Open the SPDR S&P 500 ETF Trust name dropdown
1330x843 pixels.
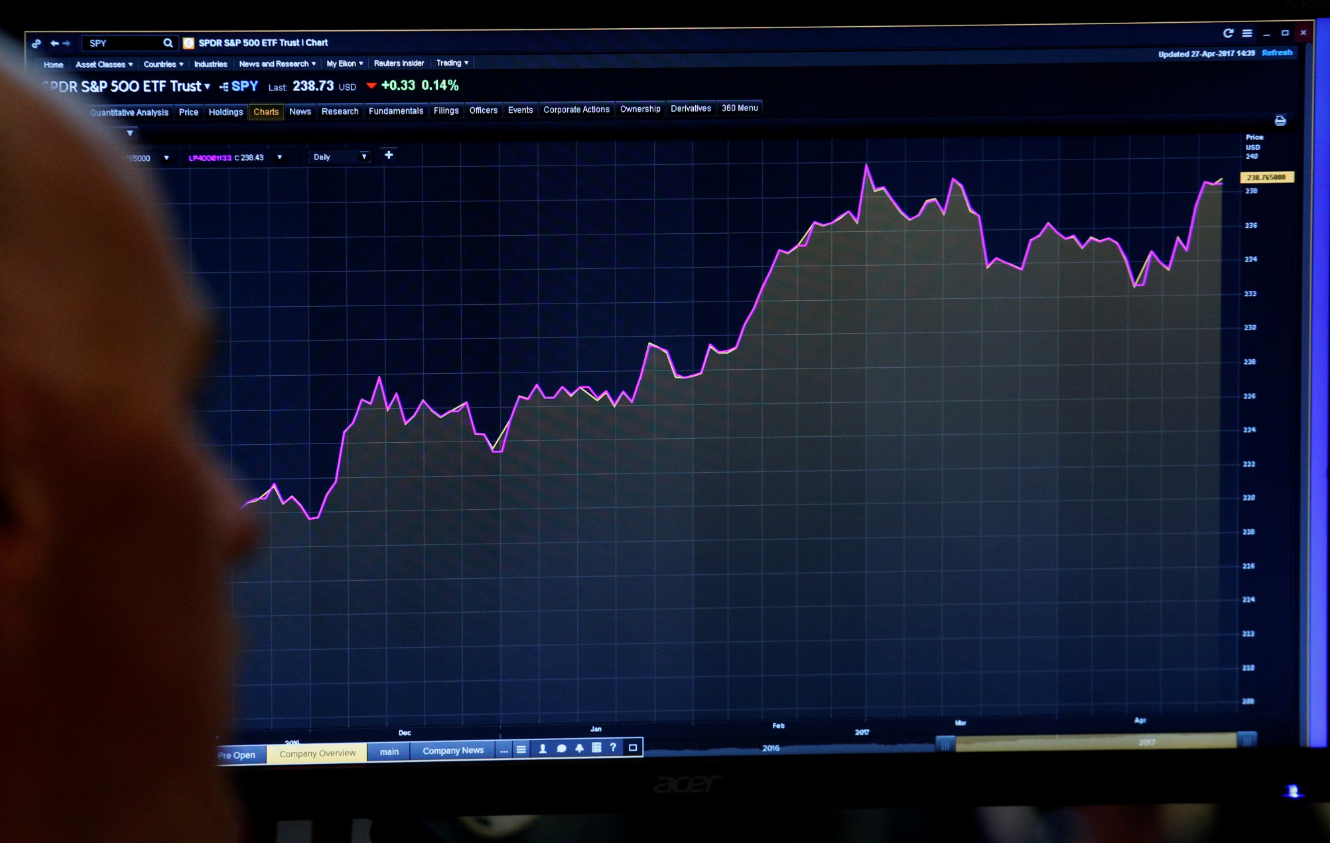tap(207, 87)
